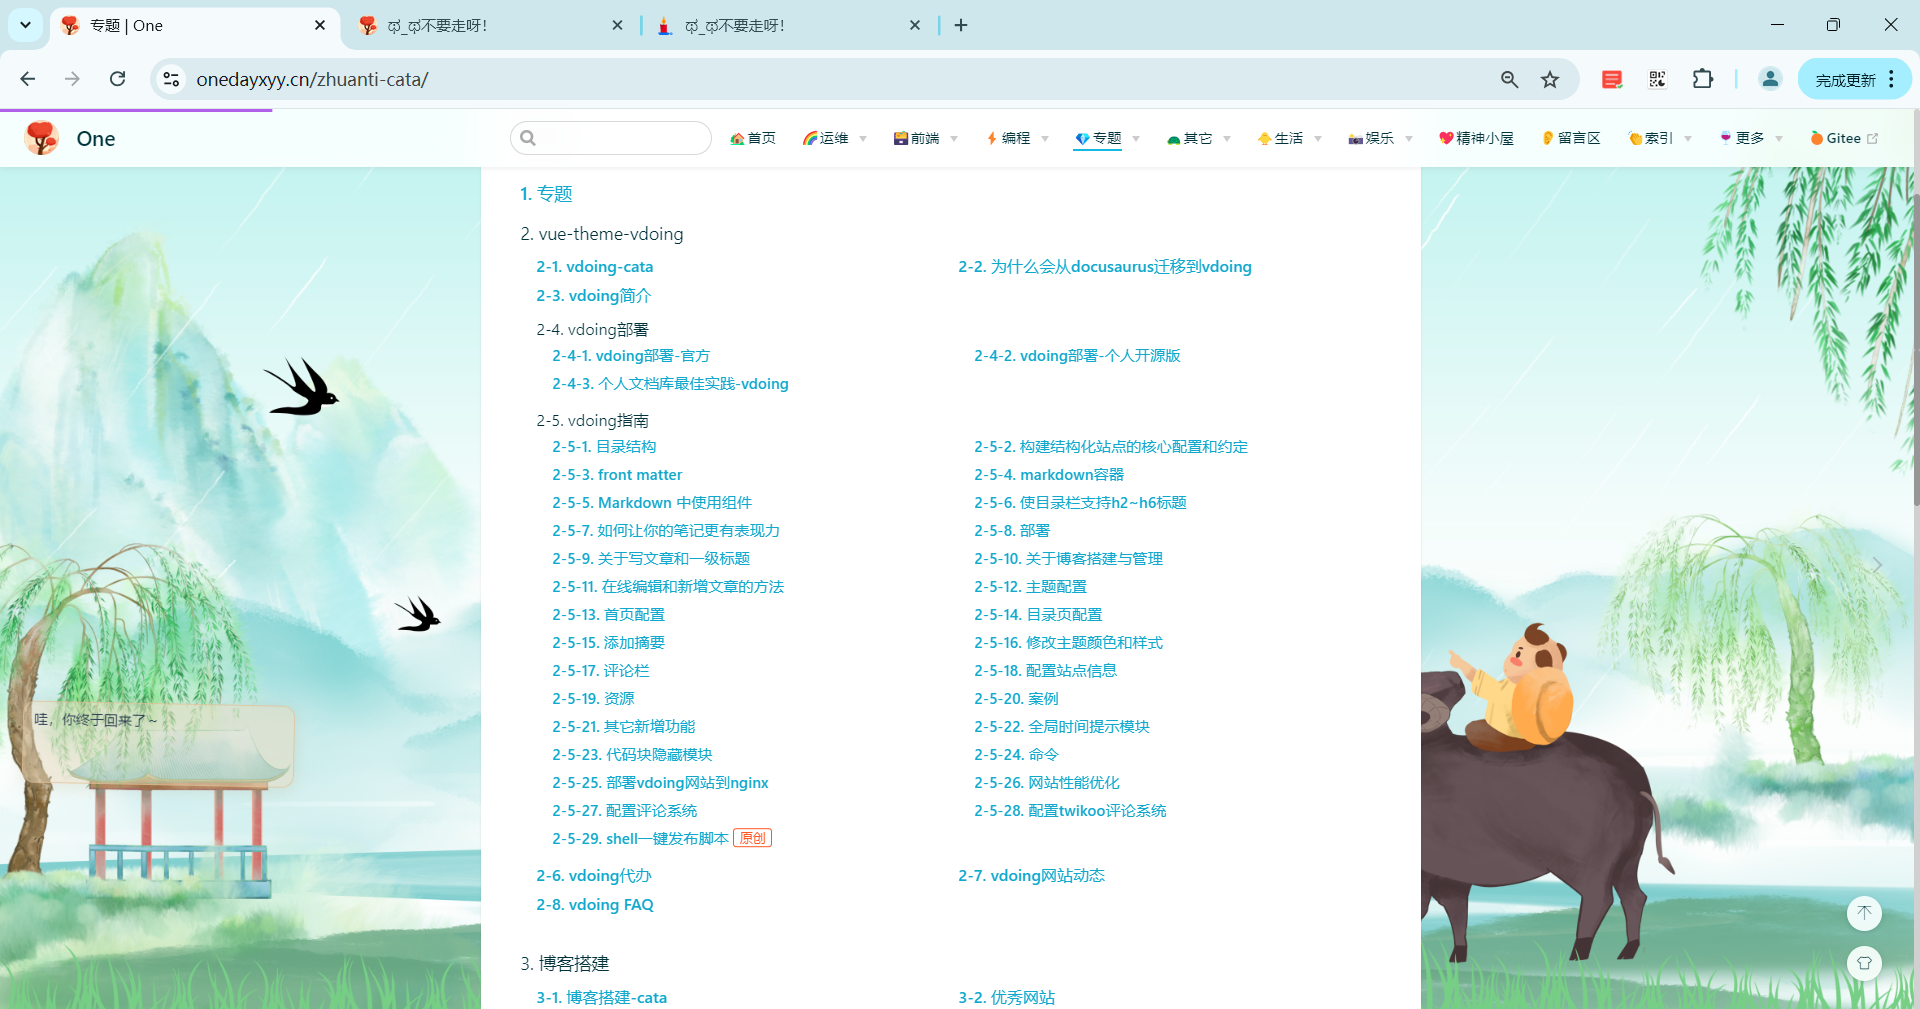The height and width of the screenshot is (1009, 1920).
Task: Open 2-5-12. 主题配置 link
Action: click(x=1030, y=587)
